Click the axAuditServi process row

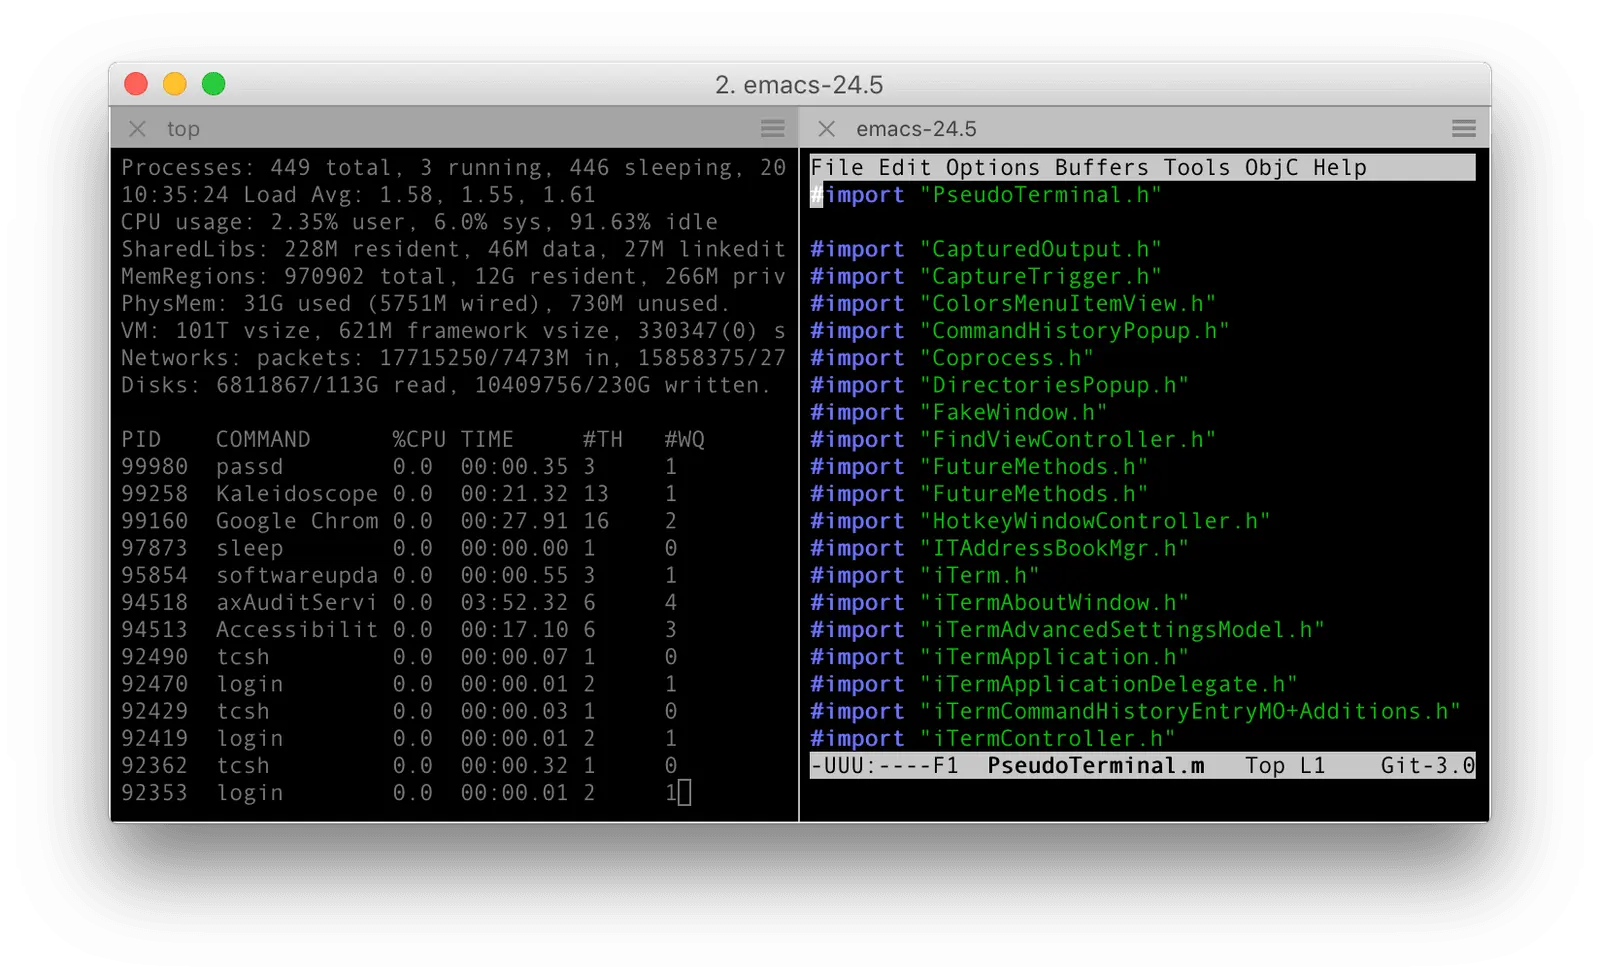pos(400,603)
